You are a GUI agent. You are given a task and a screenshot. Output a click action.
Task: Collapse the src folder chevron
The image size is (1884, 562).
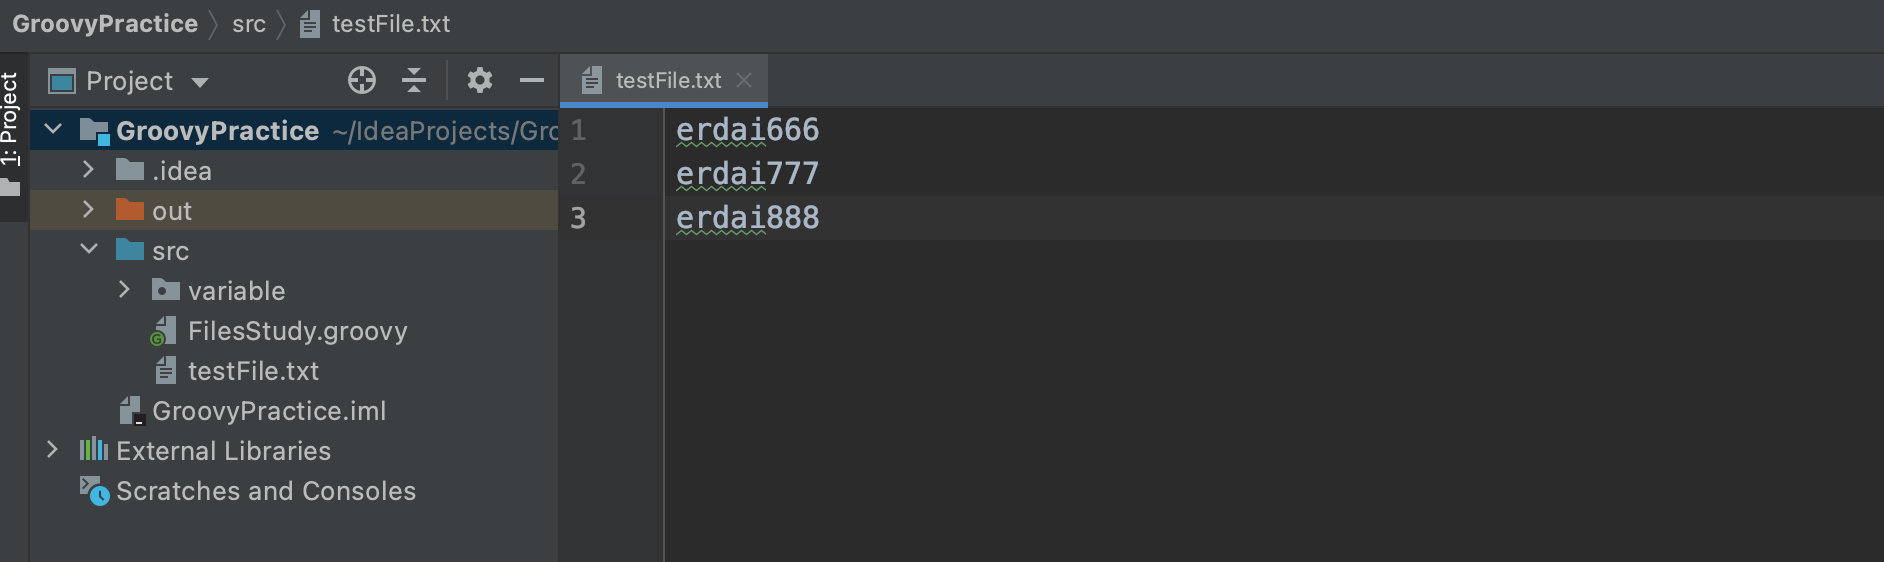click(88, 250)
